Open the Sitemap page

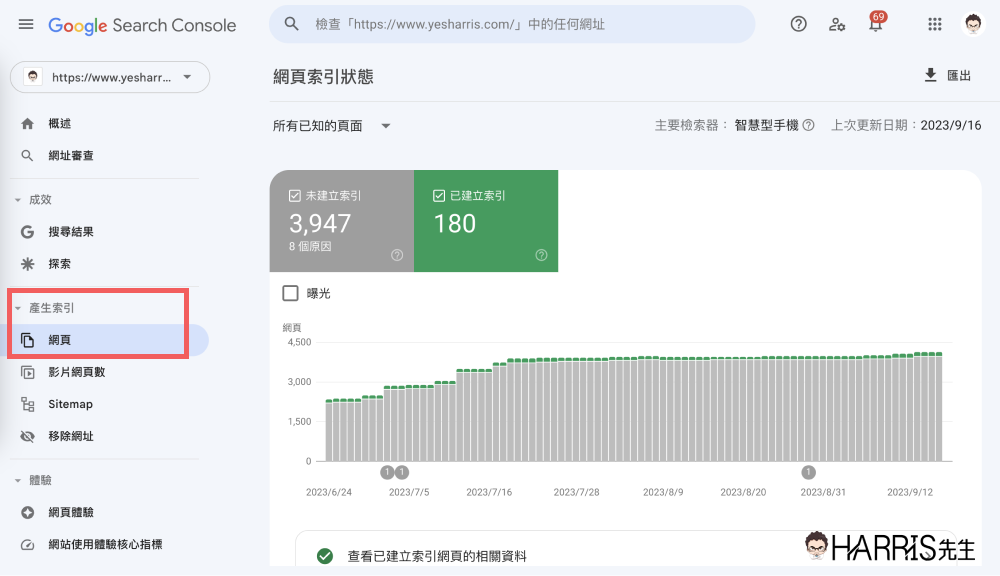tap(70, 404)
